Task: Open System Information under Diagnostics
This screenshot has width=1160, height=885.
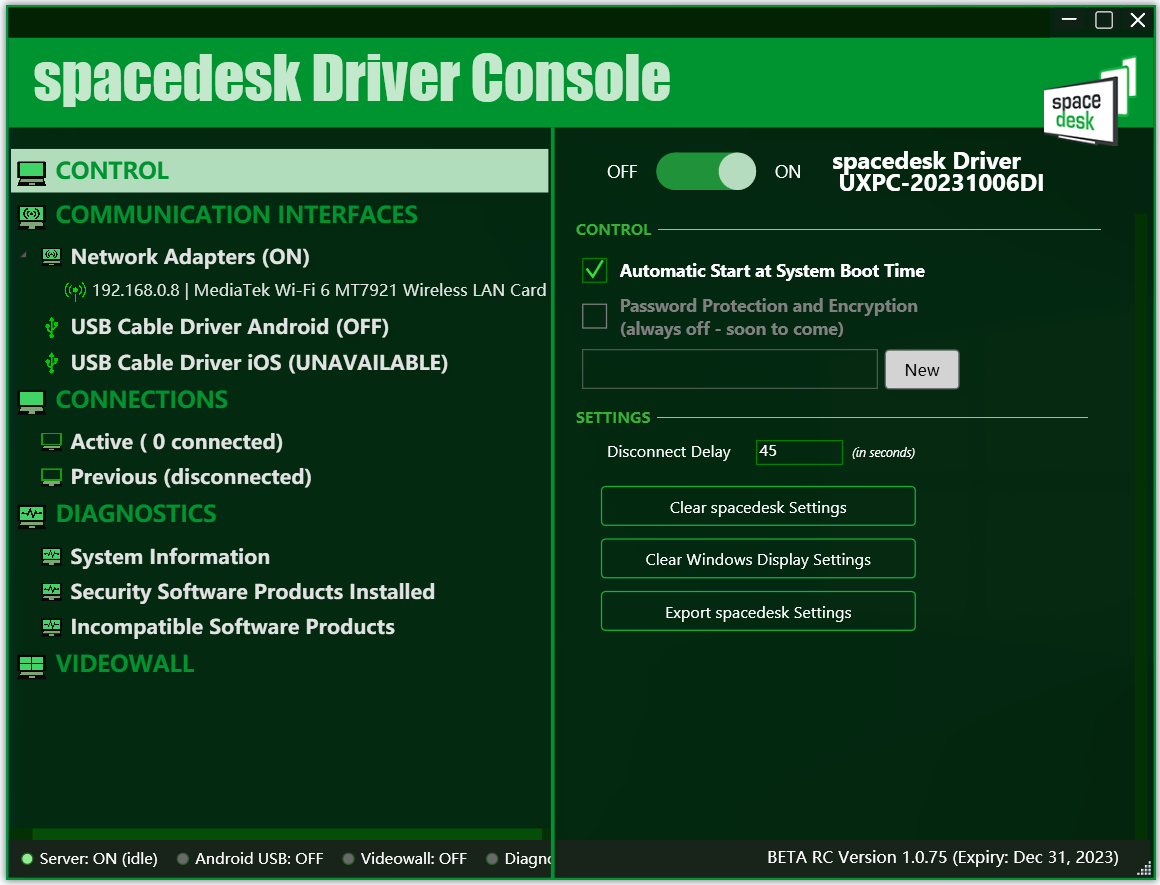Action: [170, 557]
